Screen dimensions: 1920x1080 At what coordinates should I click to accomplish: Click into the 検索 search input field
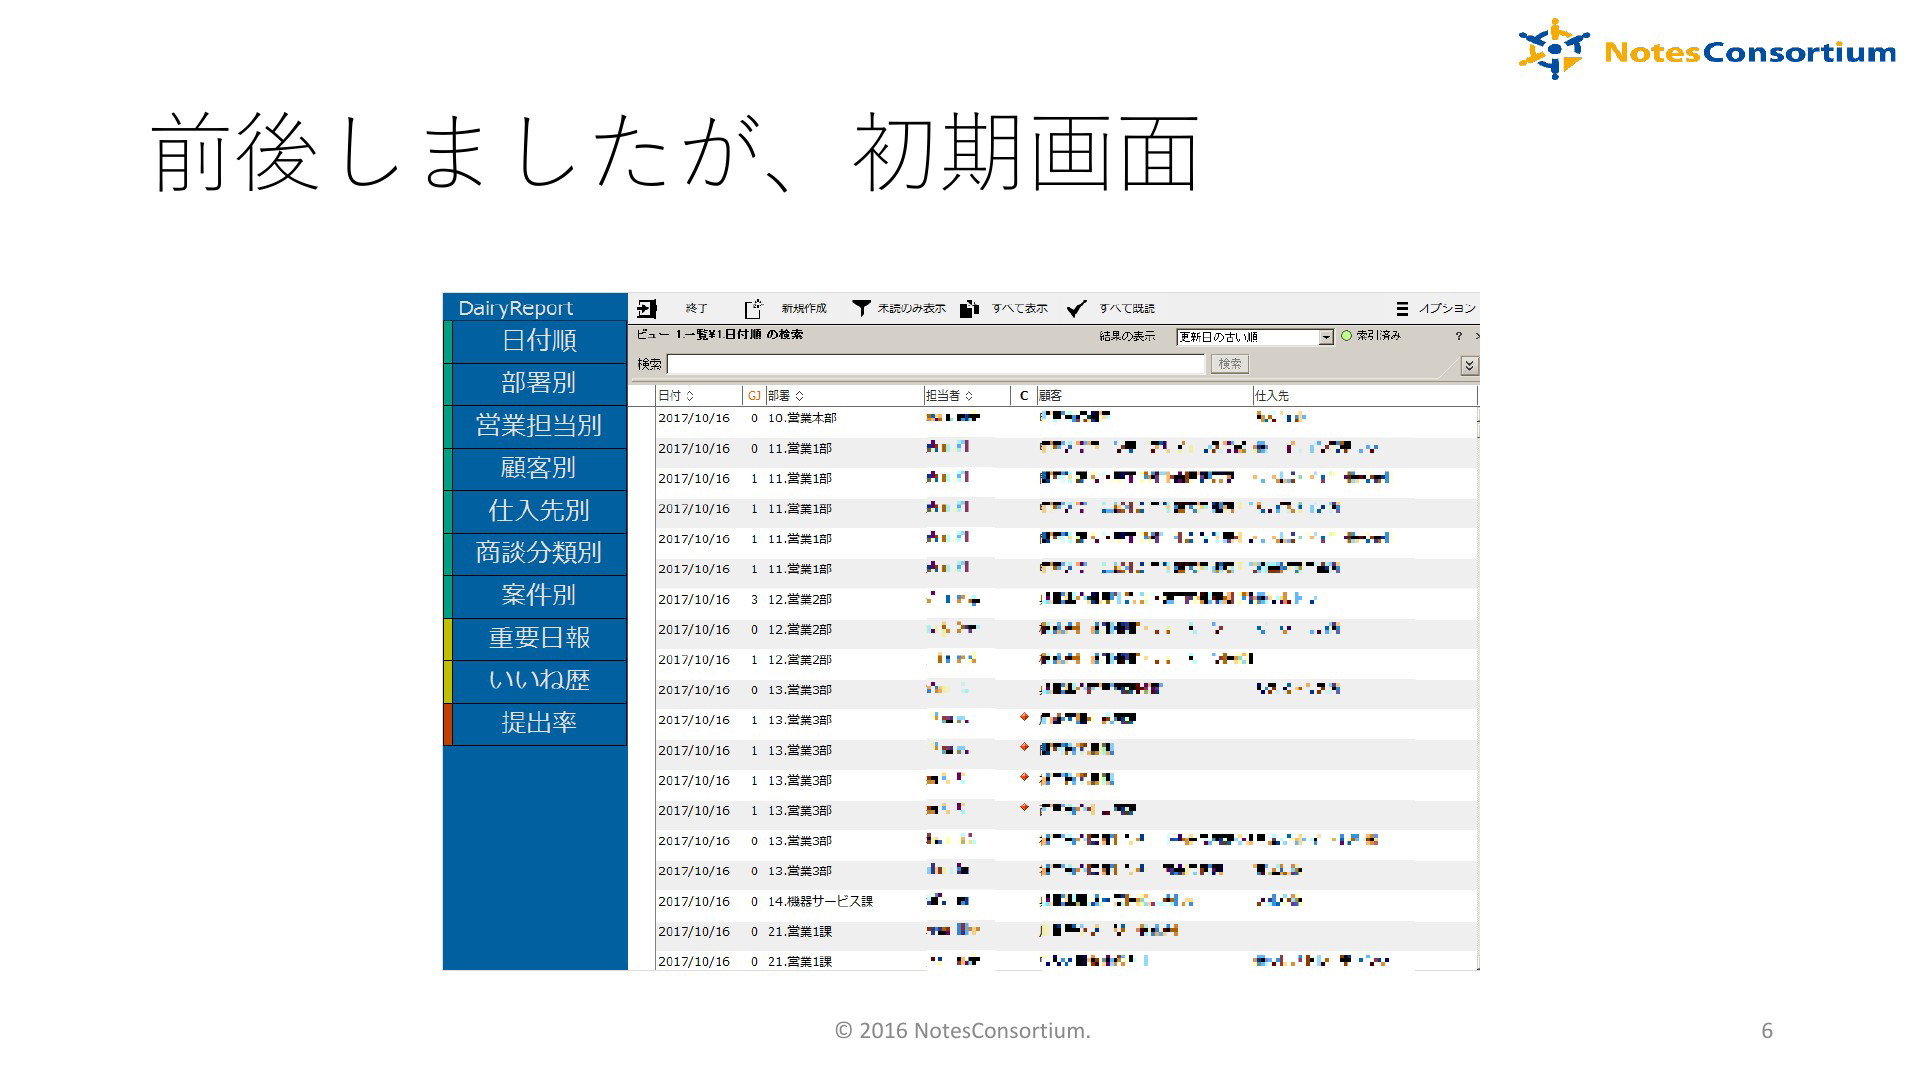coord(936,364)
